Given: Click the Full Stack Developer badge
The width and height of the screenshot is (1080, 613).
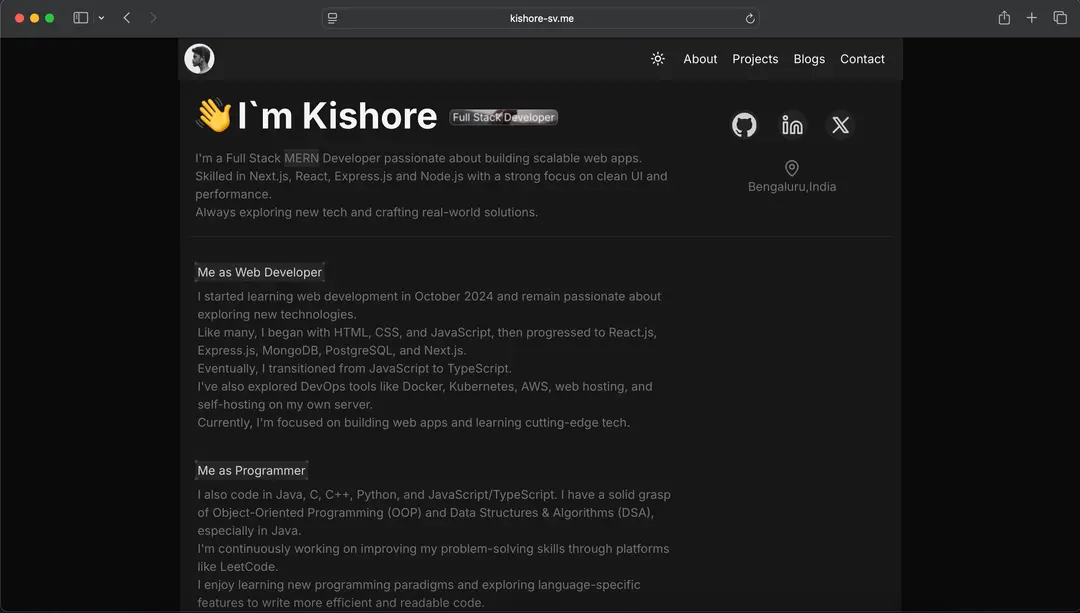Looking at the screenshot, I should point(503,117).
